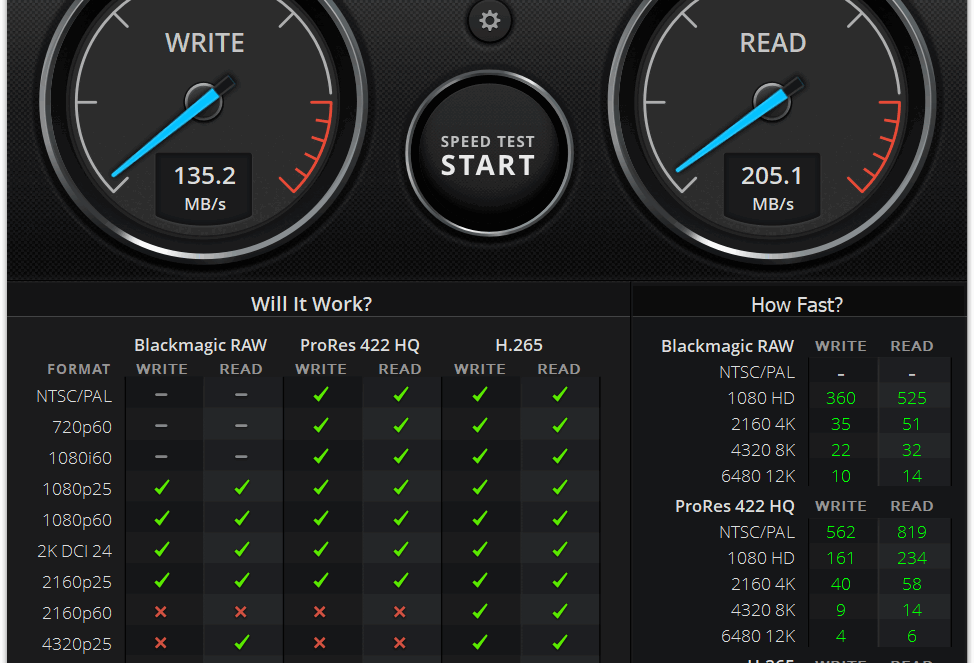The image size is (974, 663).
Task: Click green check for 4320p25 Blackmagic RAW read
Action: (x=241, y=643)
